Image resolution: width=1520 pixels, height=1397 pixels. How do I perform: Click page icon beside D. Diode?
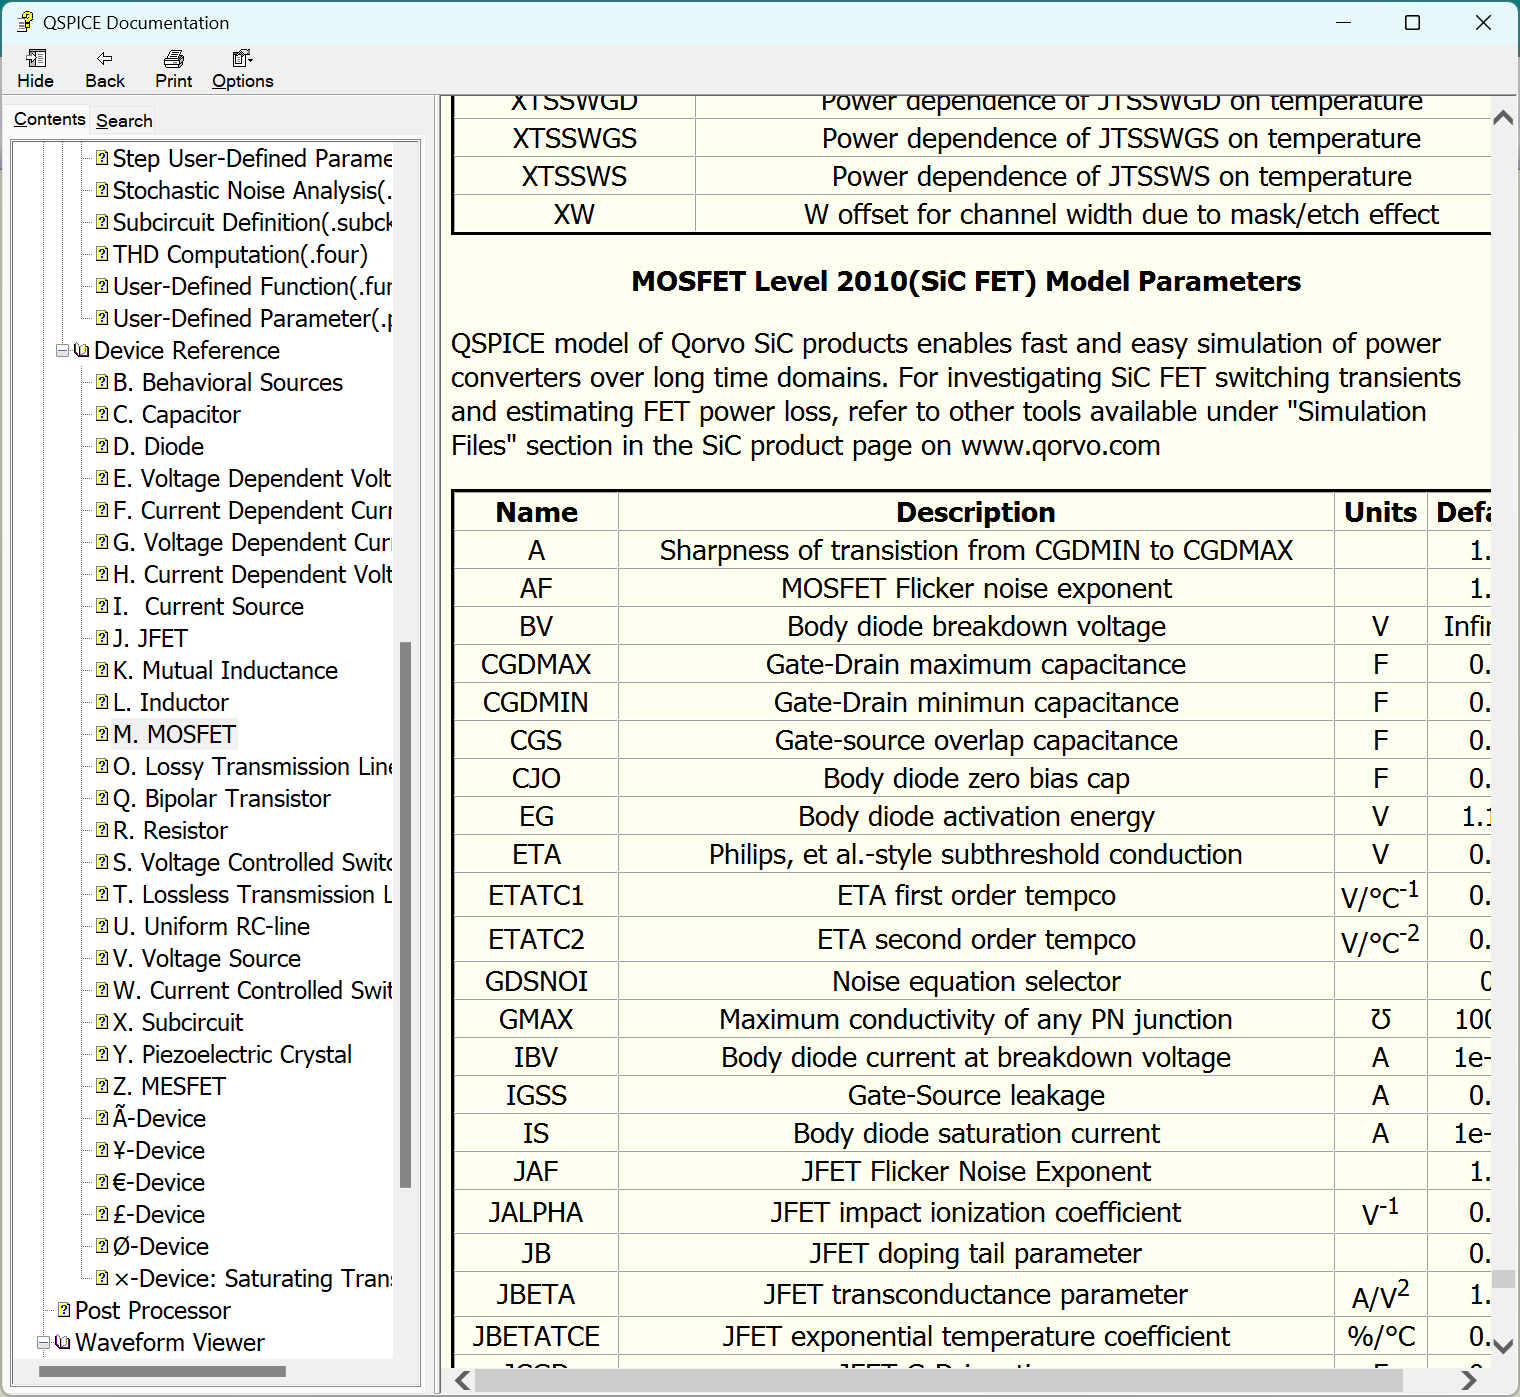[x=102, y=447]
